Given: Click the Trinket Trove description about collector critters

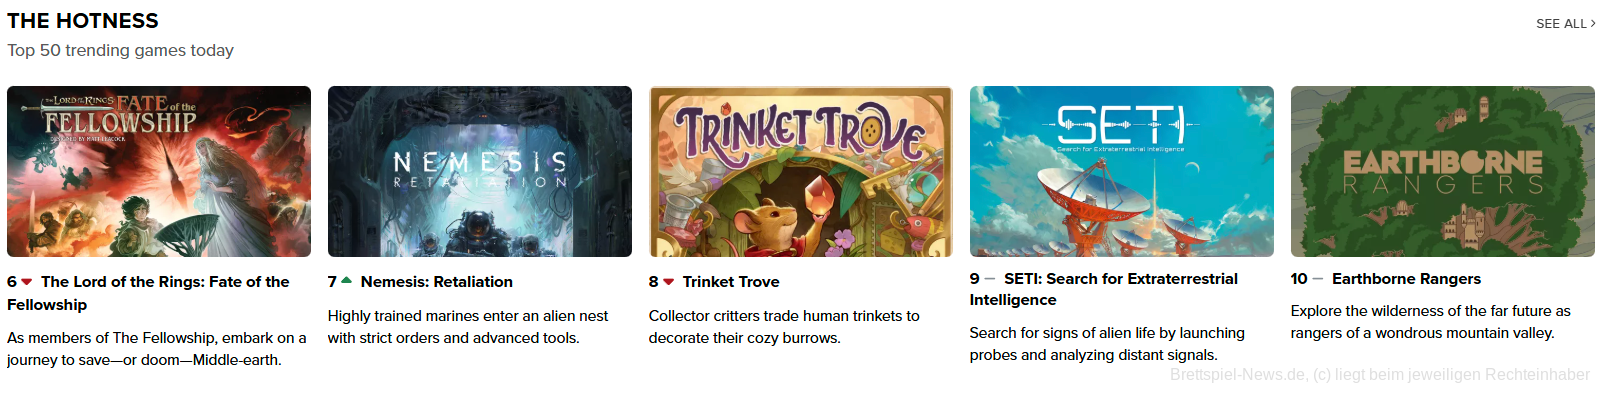Looking at the screenshot, I should coord(784,327).
